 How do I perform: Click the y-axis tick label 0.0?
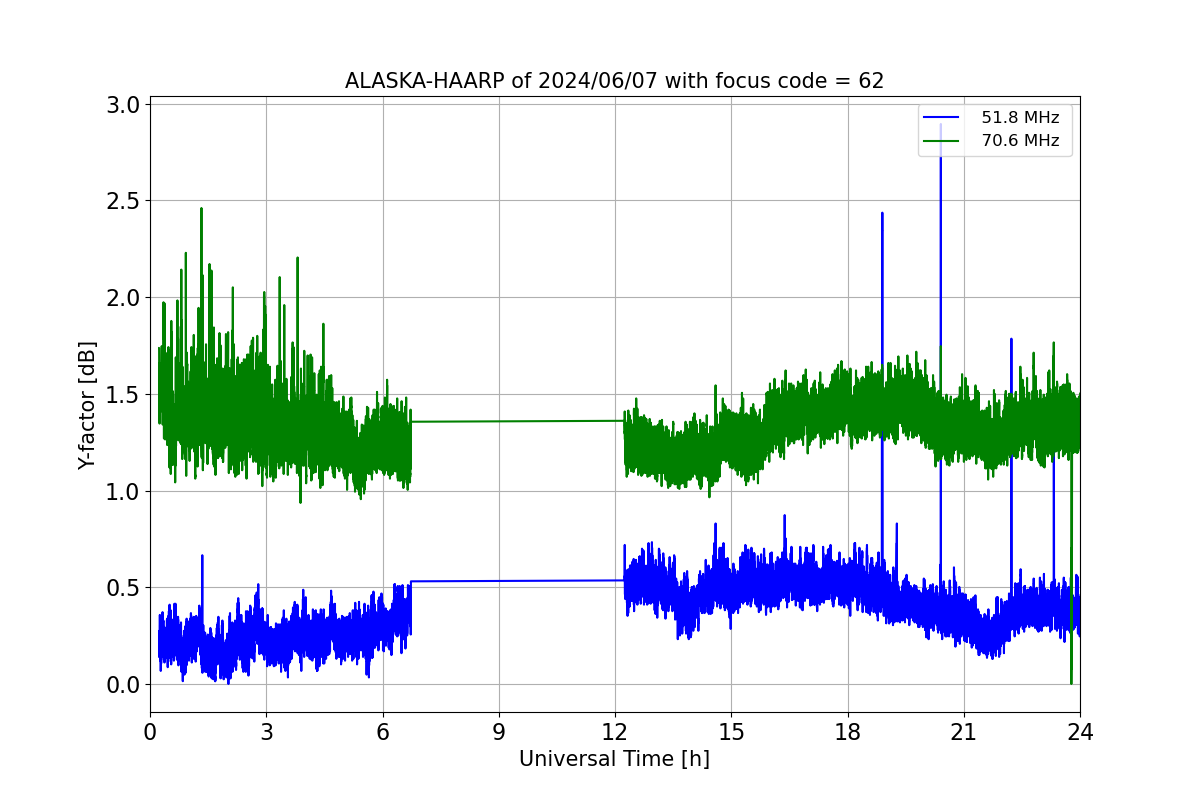coord(122,685)
